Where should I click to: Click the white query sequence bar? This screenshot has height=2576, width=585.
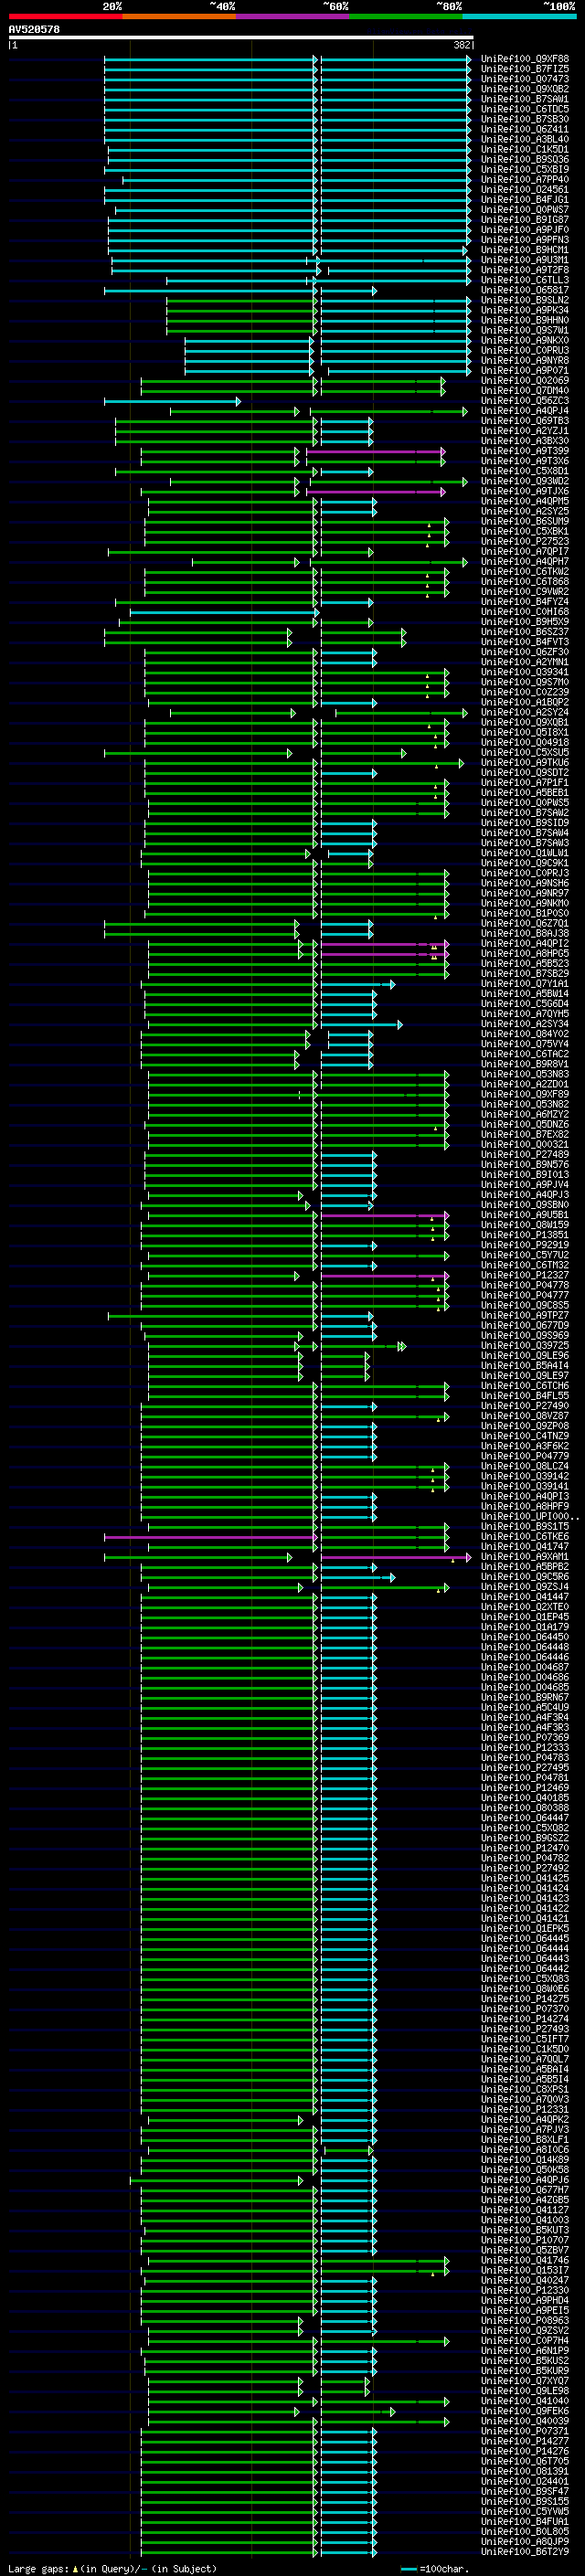pos(241,37)
